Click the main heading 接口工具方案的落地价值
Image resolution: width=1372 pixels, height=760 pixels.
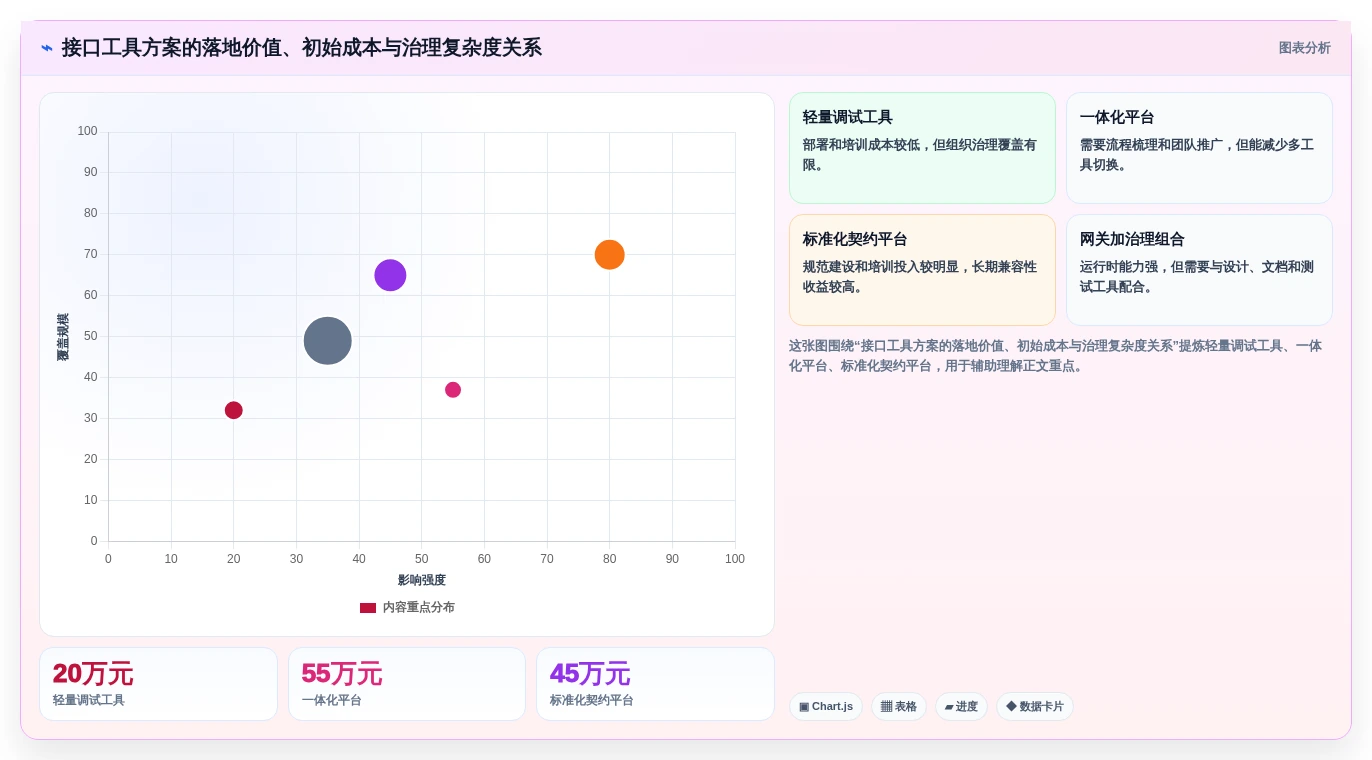coord(301,48)
